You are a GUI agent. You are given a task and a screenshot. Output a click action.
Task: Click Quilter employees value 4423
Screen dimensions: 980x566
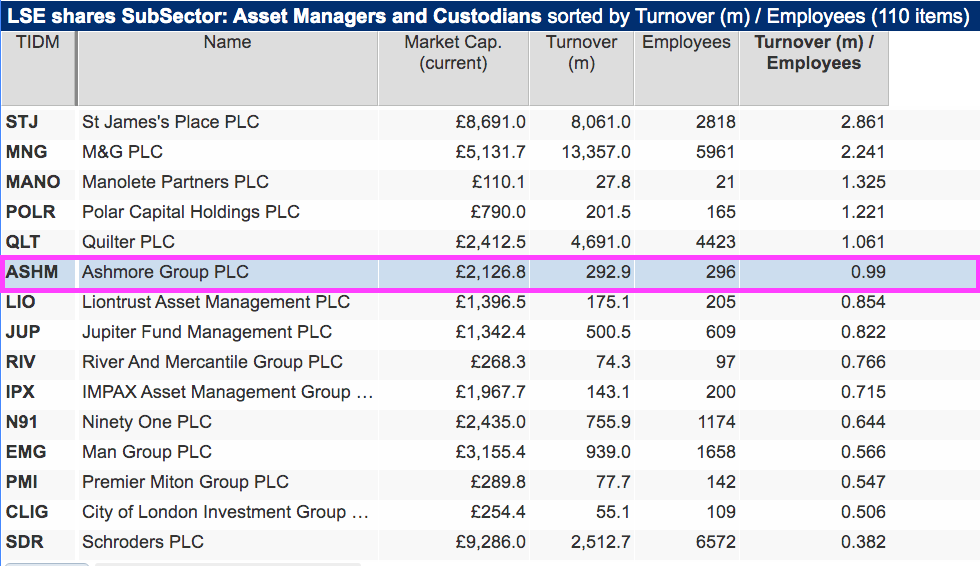[716, 242]
